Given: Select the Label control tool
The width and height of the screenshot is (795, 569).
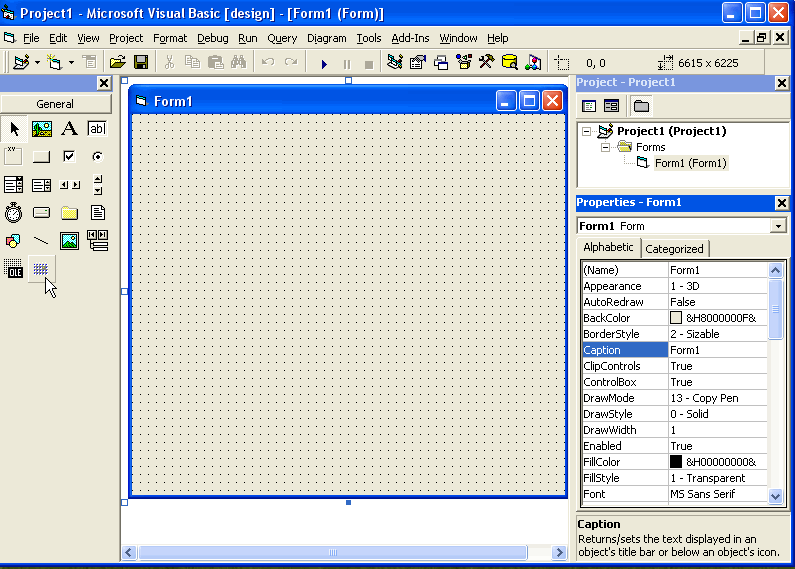Looking at the screenshot, I should pos(69,129).
